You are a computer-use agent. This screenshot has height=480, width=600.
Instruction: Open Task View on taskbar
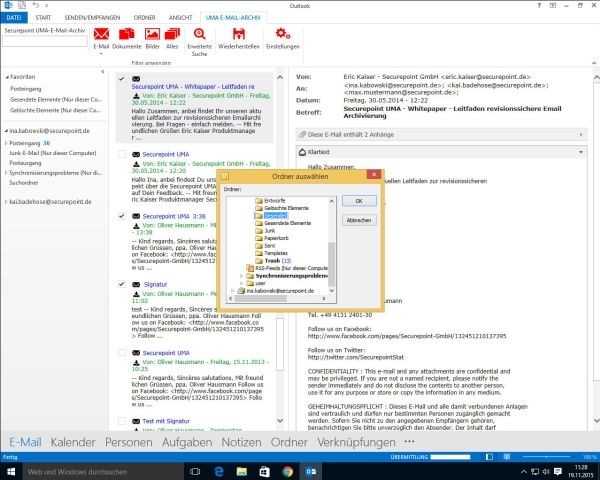pos(195,472)
